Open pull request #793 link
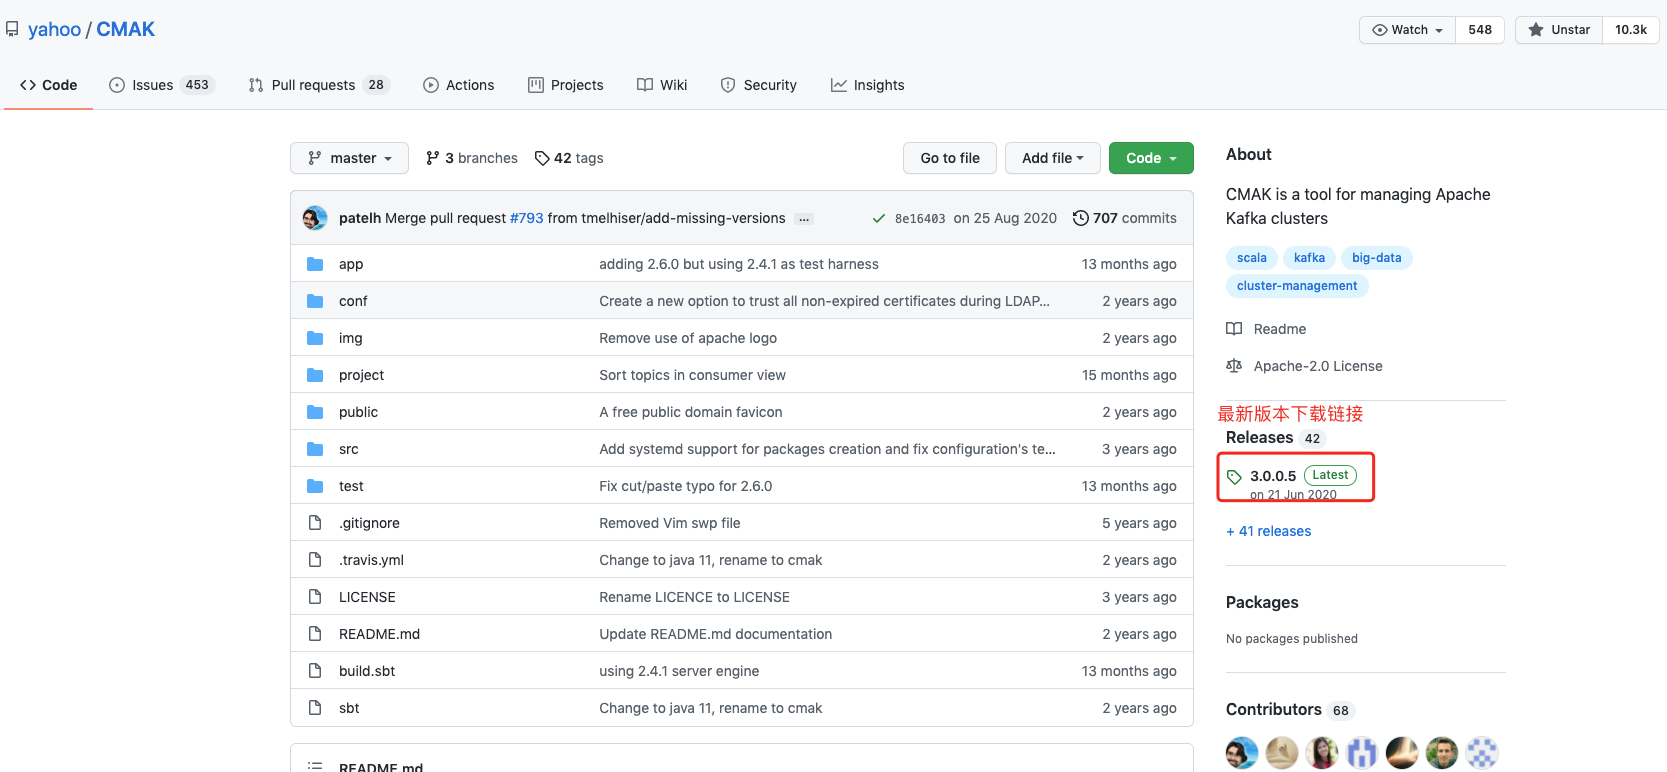 [x=527, y=218]
